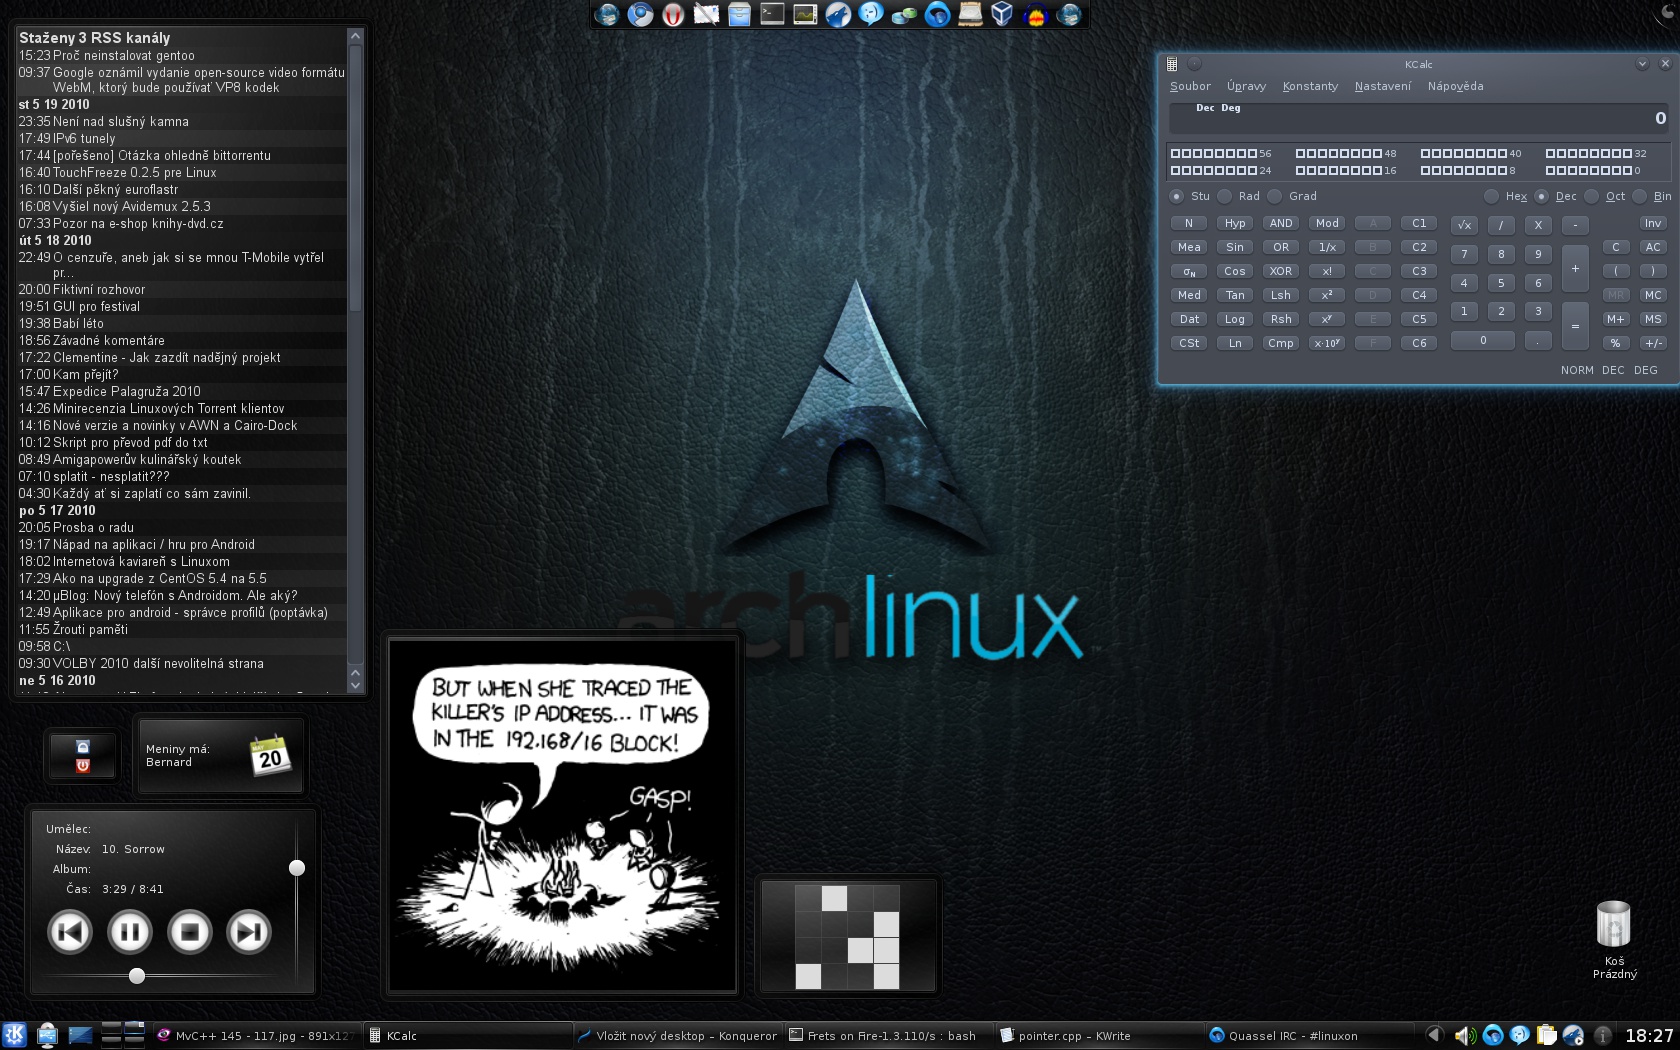
Task: Switch to the Quassel IRC taskbar entry
Action: pos(1308,1036)
